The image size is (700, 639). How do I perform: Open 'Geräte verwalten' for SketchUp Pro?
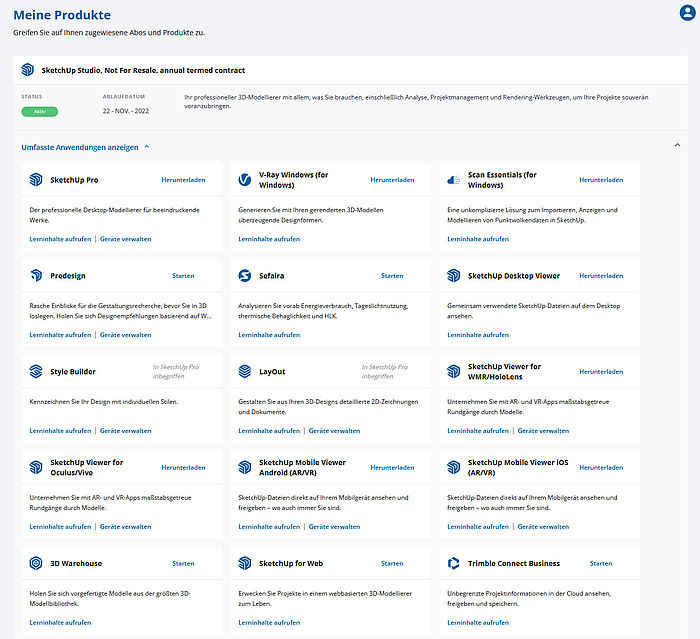tap(125, 239)
